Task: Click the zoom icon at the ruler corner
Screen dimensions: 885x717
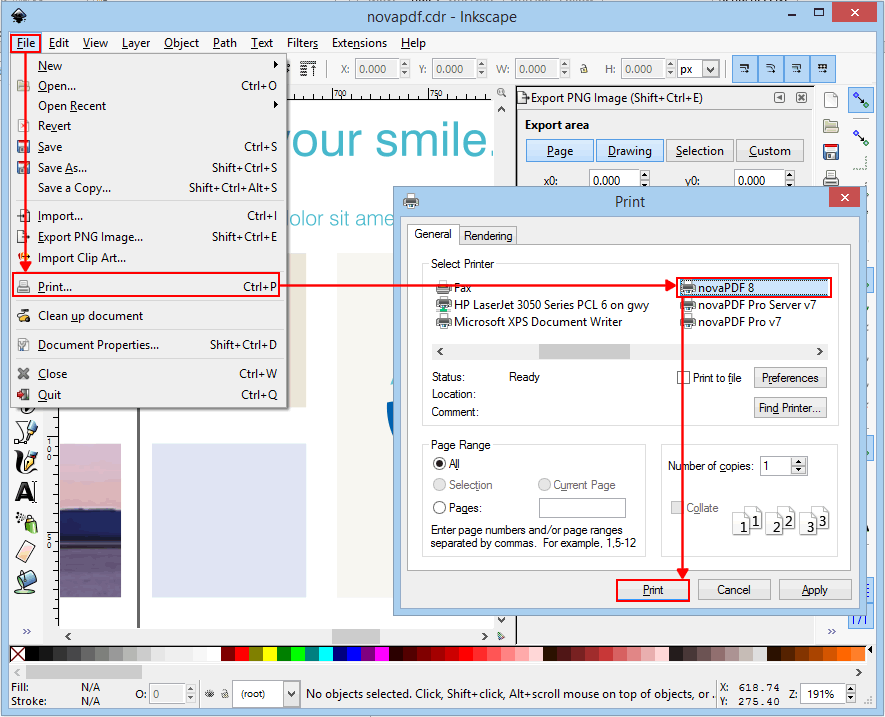Action: (x=501, y=93)
